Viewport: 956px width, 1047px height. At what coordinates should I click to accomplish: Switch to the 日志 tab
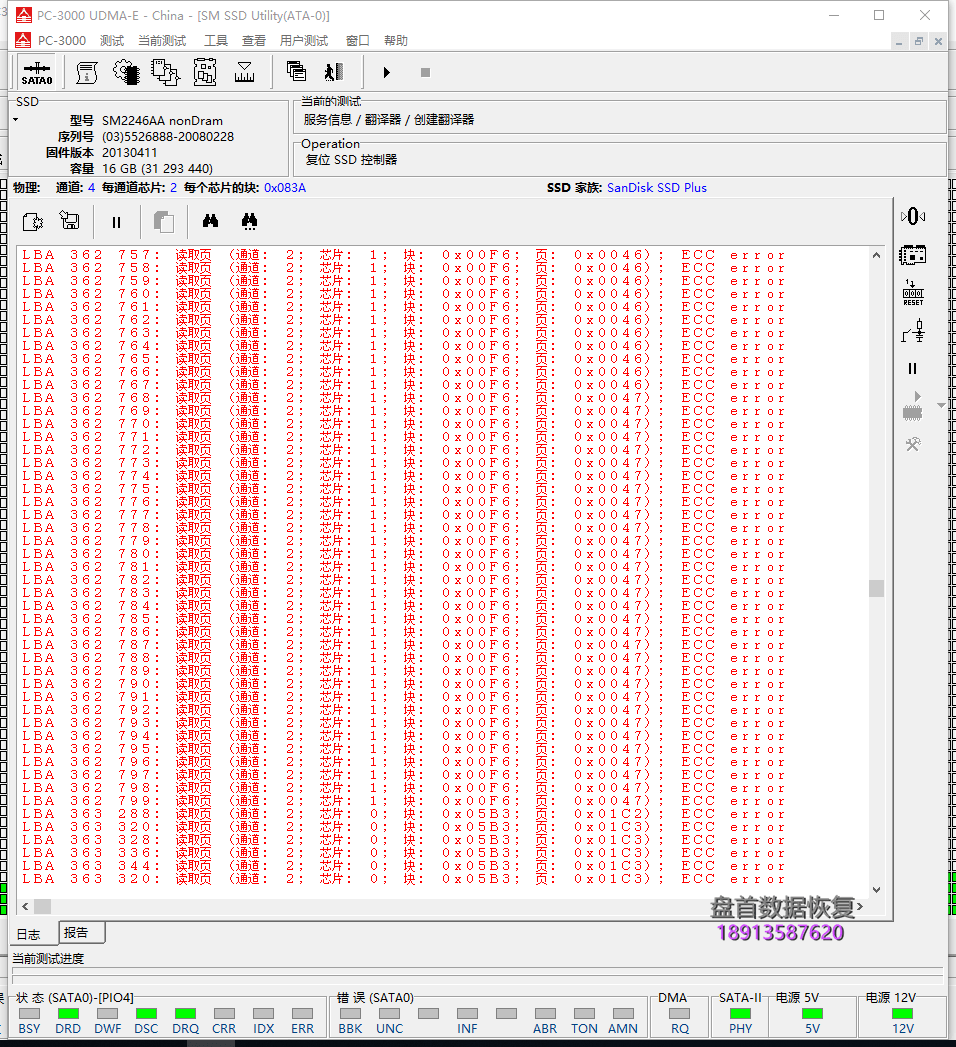29,934
